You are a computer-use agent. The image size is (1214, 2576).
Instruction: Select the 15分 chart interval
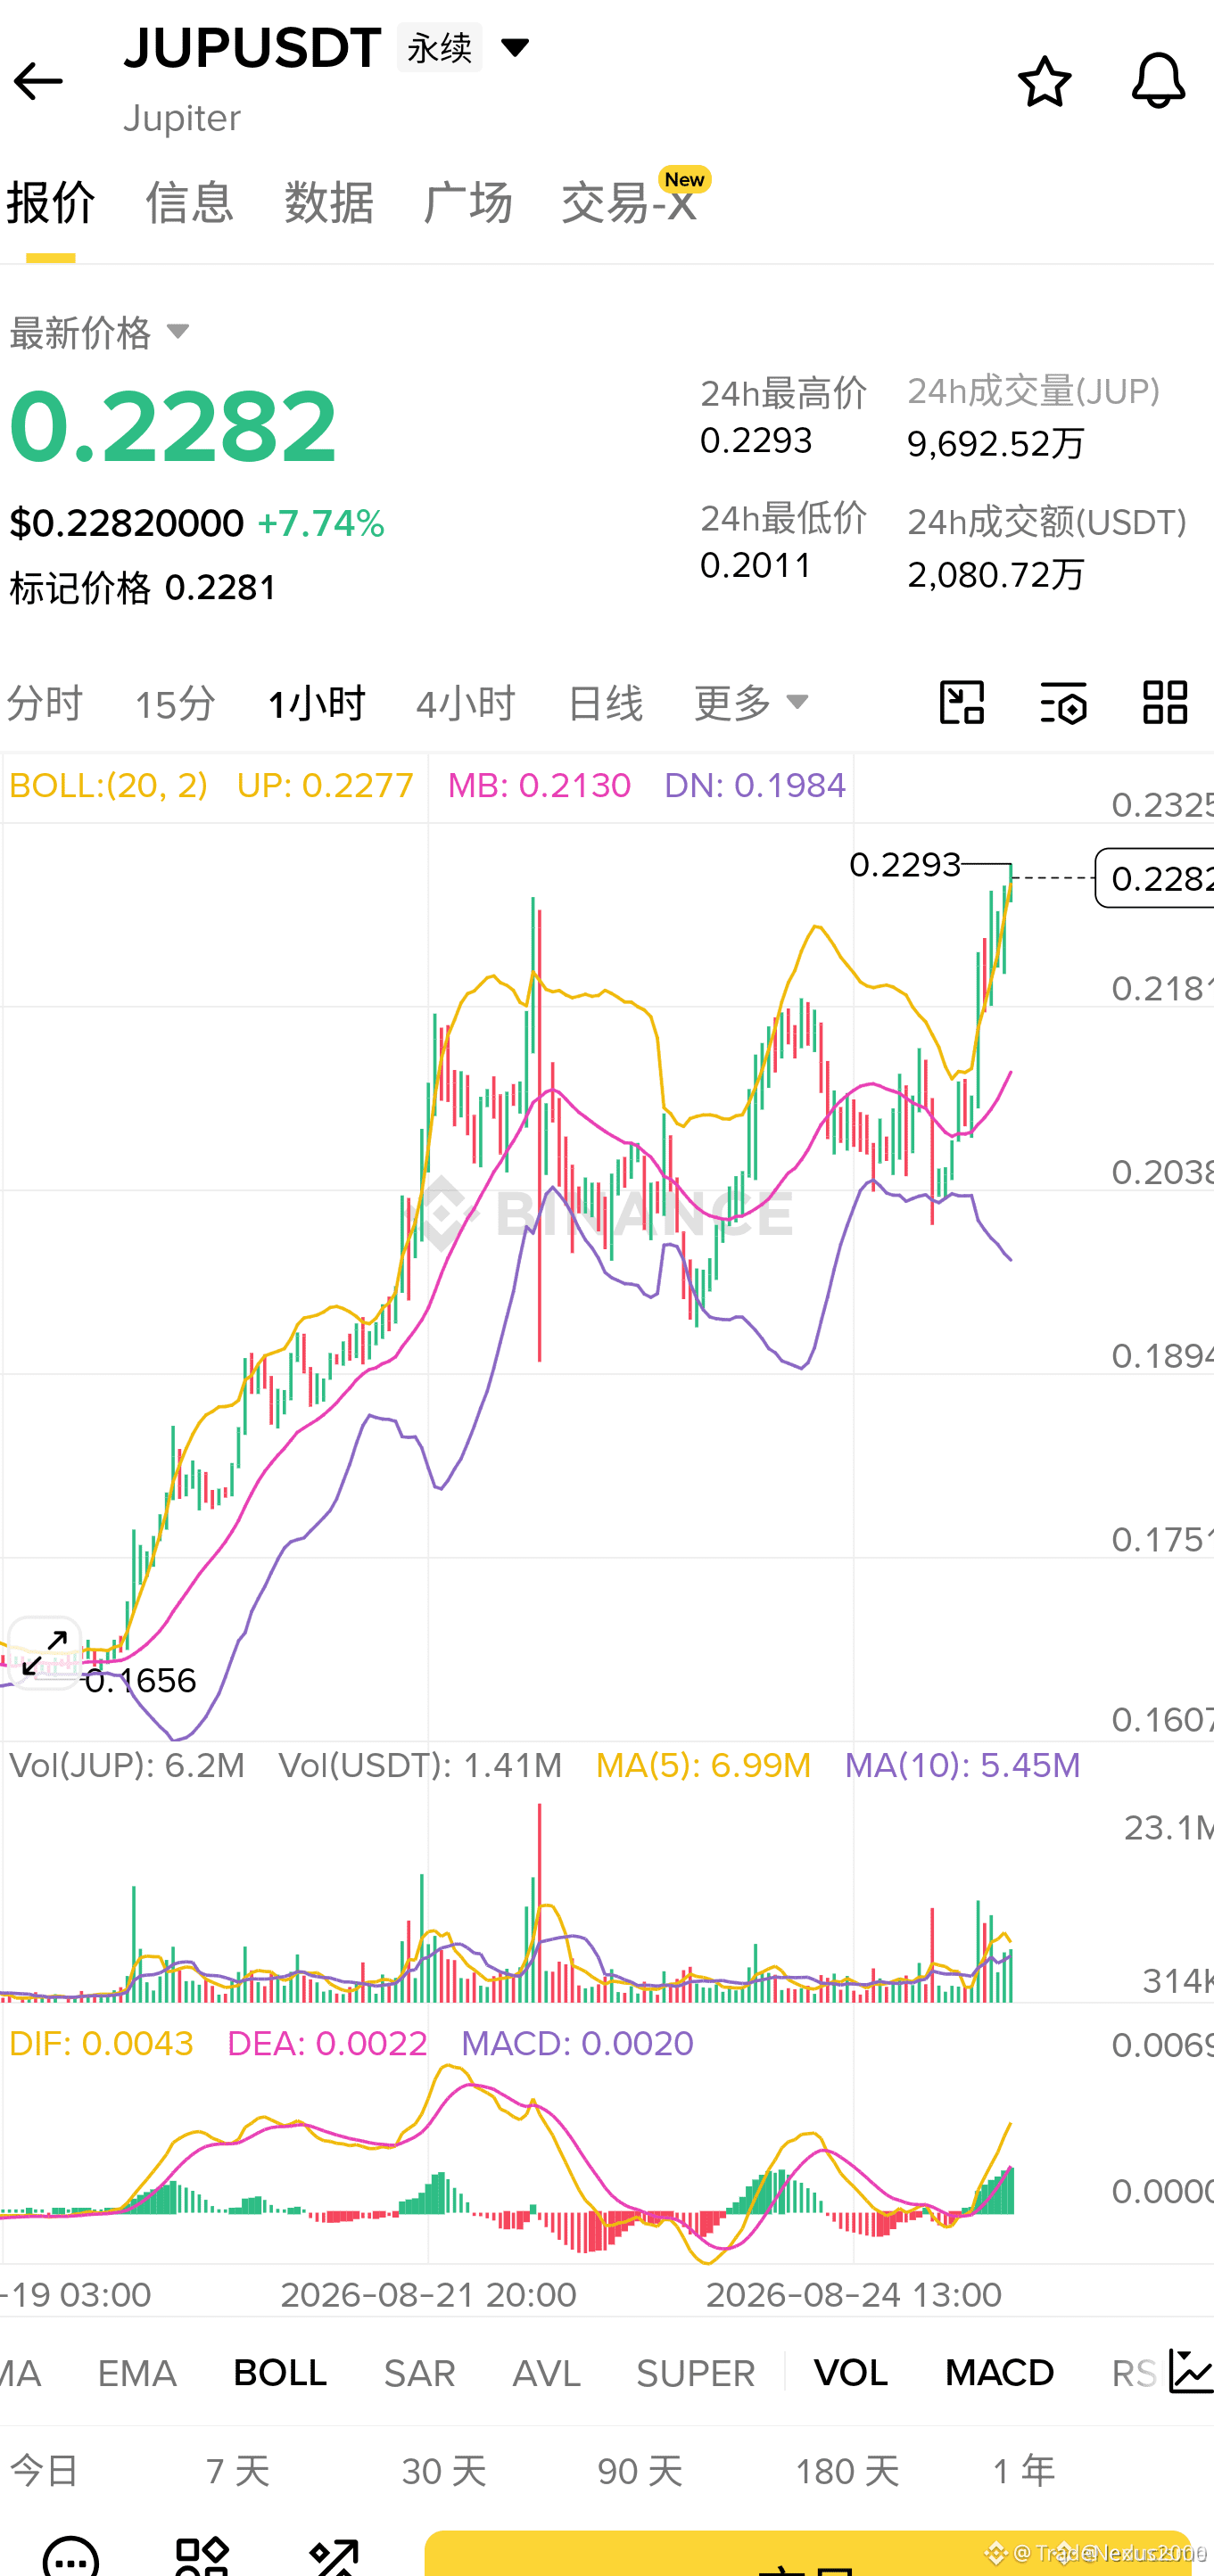tap(175, 704)
